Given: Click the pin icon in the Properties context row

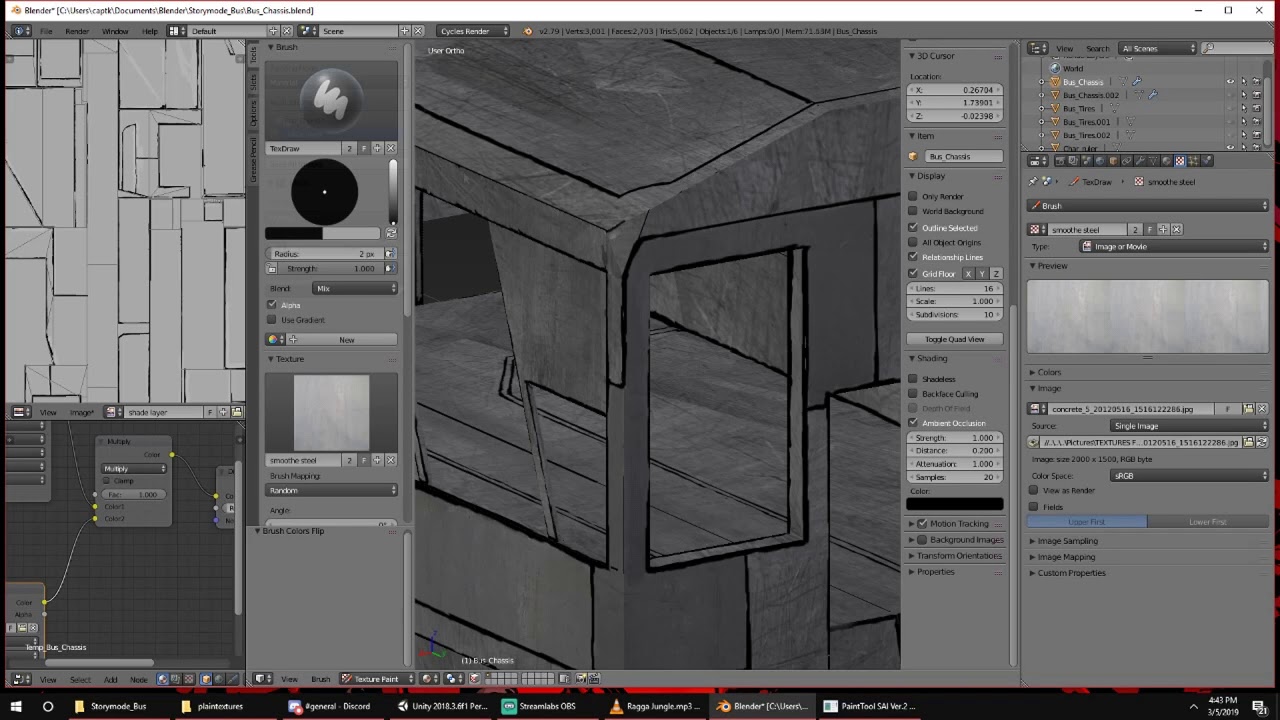Looking at the screenshot, I should [1033, 181].
